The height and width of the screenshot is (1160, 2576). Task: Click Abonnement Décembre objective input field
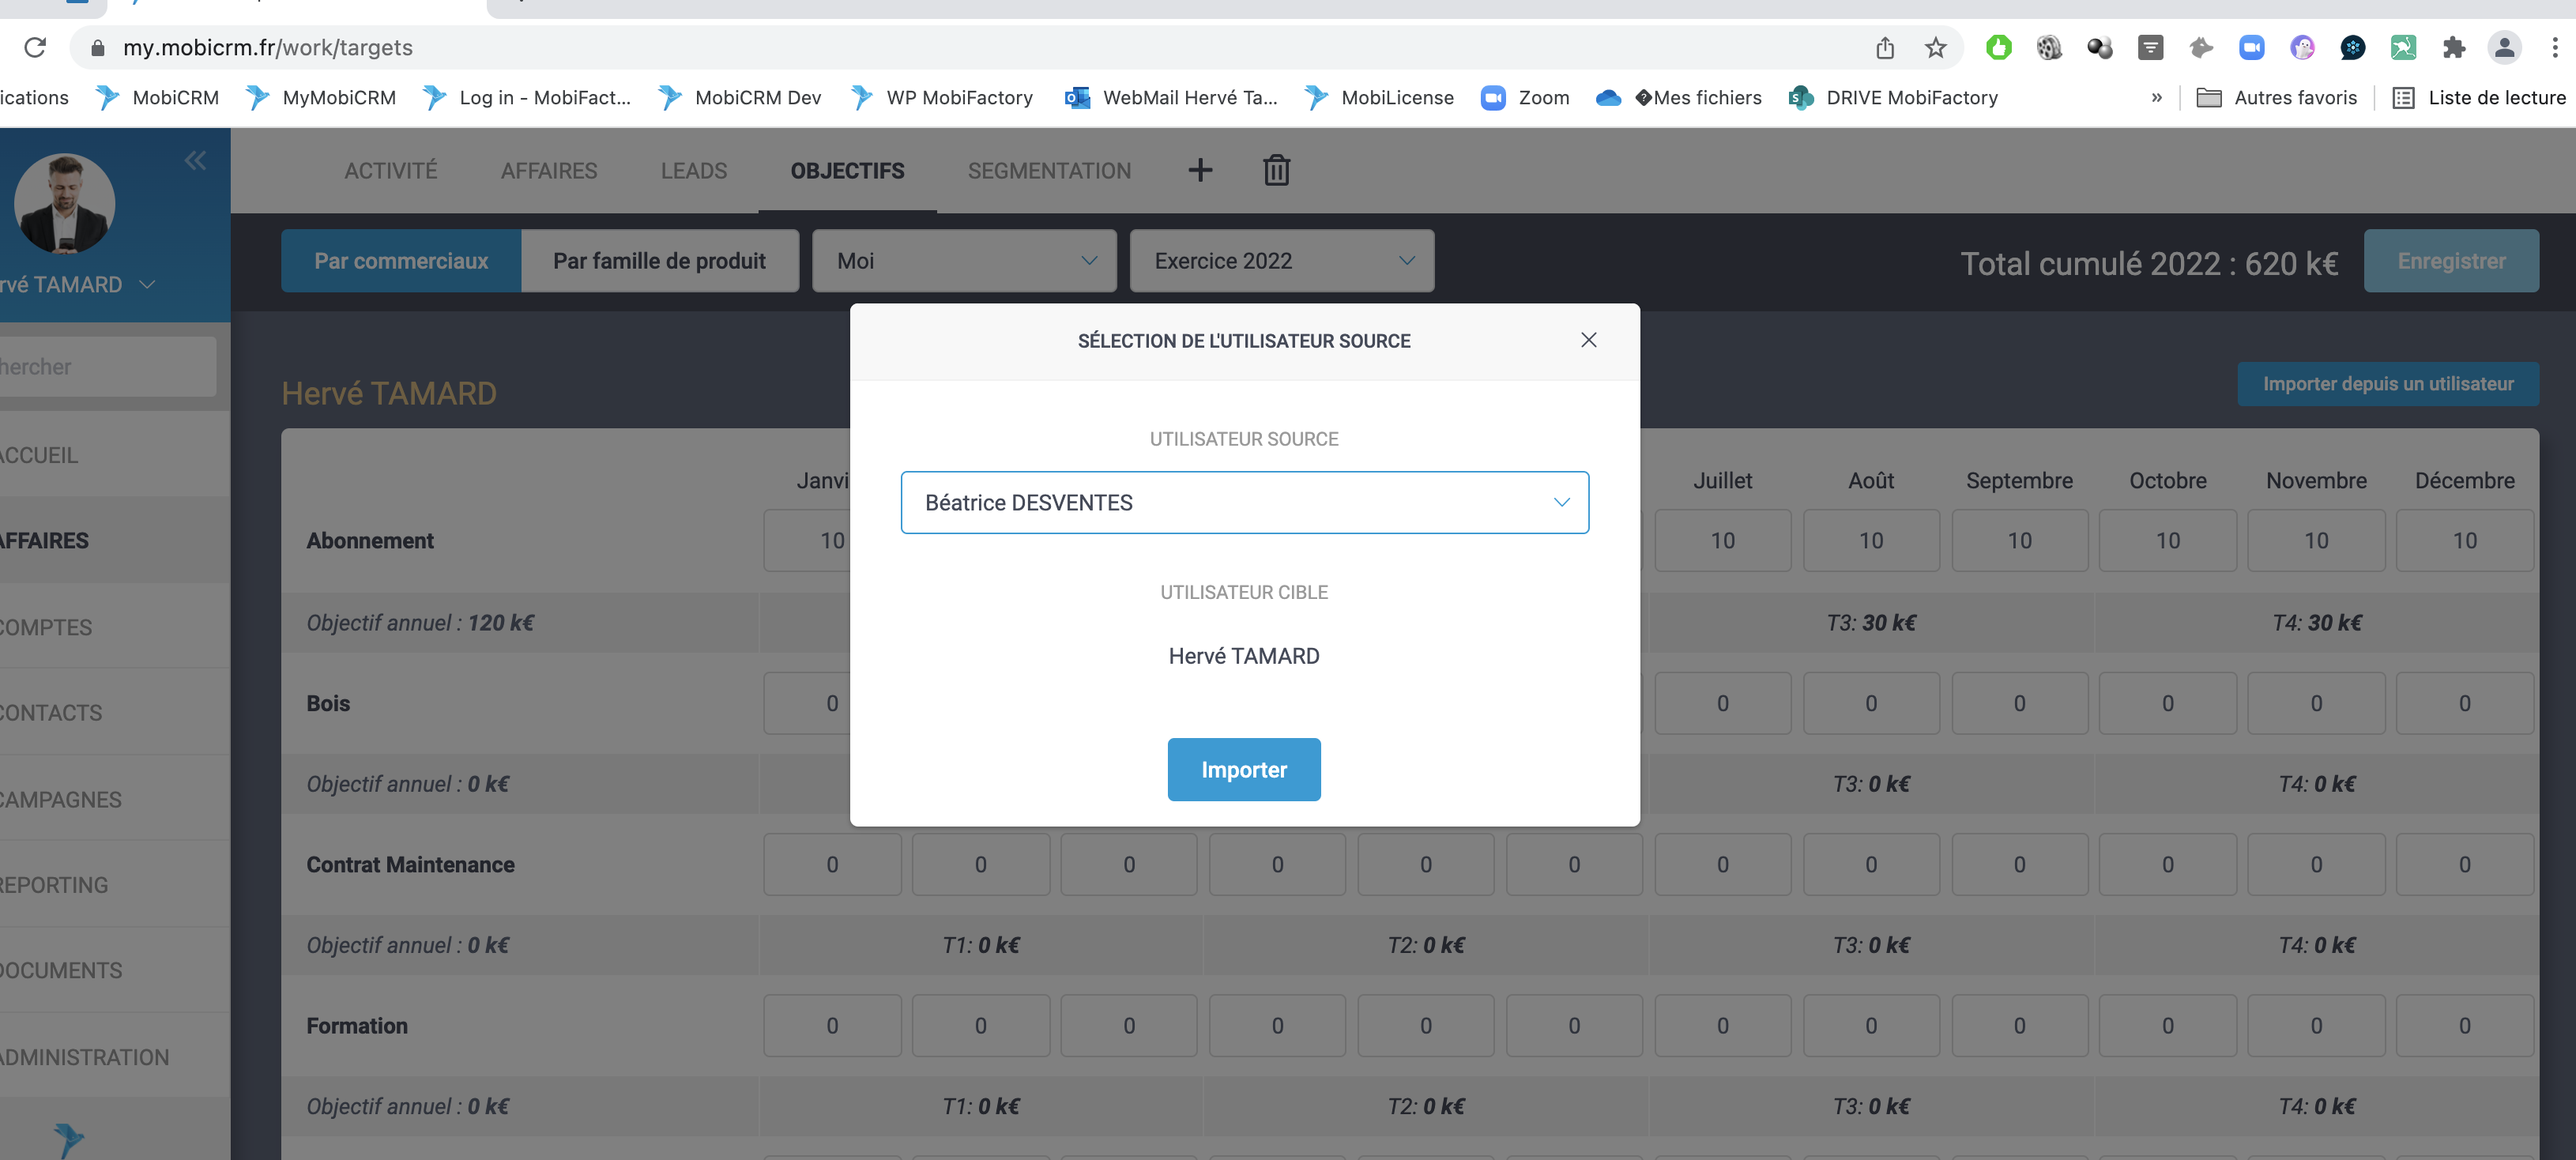2464,540
